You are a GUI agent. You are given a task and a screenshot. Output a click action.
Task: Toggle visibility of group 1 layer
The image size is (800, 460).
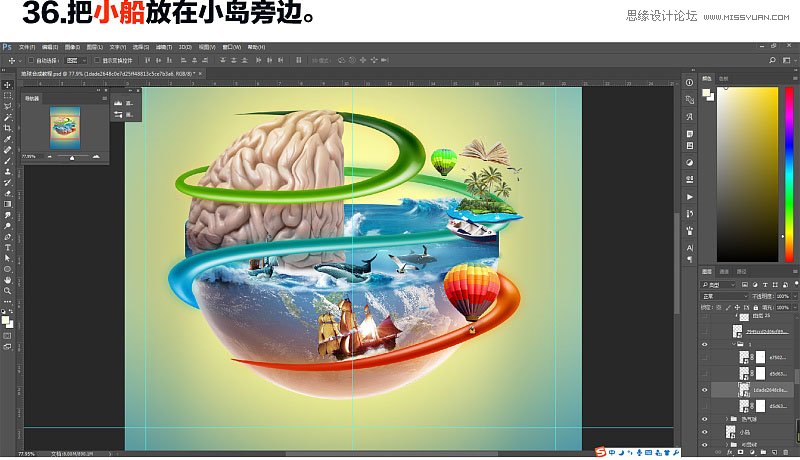tap(705, 345)
